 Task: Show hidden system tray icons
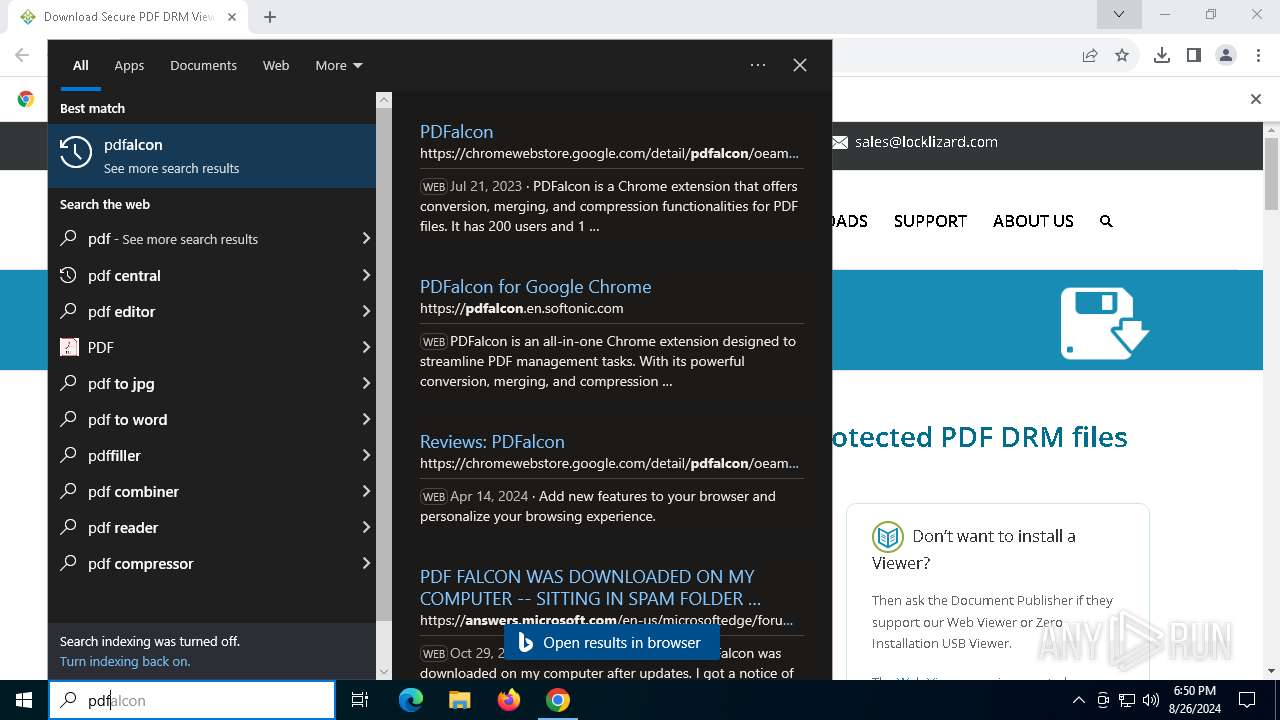(x=1078, y=700)
